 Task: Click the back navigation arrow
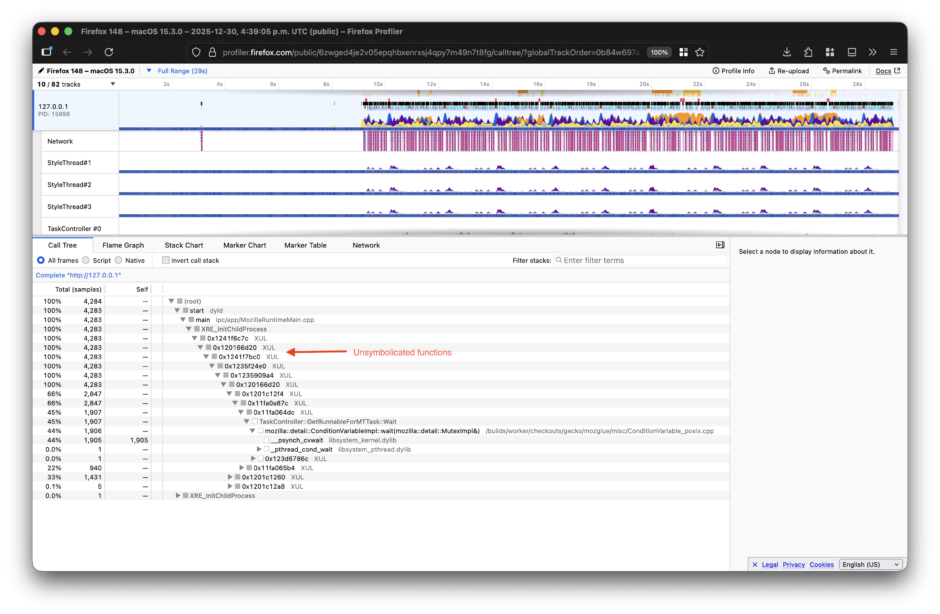tap(67, 52)
